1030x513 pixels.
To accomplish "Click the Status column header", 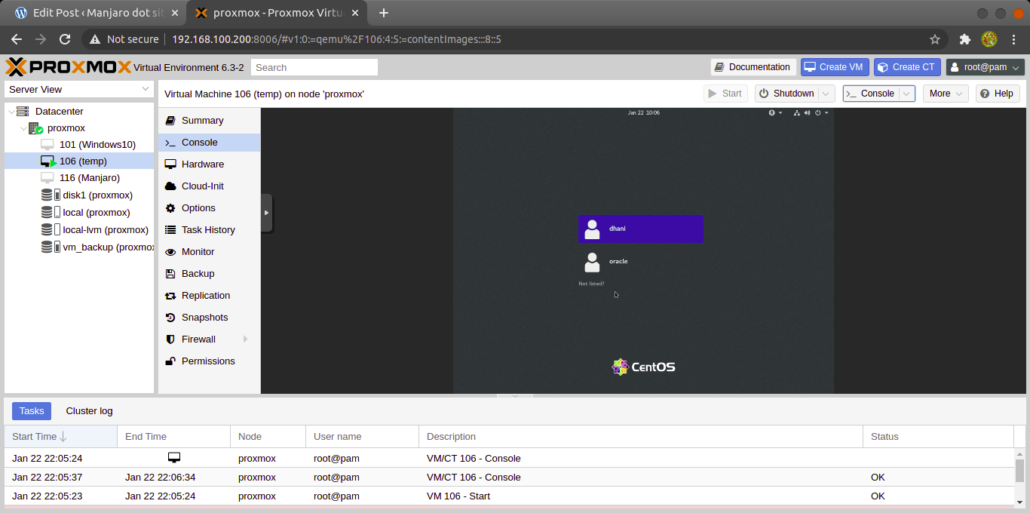I will coord(938,437).
